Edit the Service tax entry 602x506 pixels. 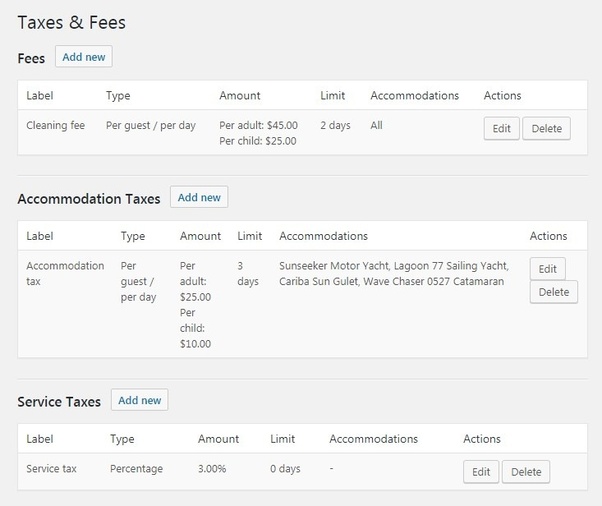(x=481, y=472)
